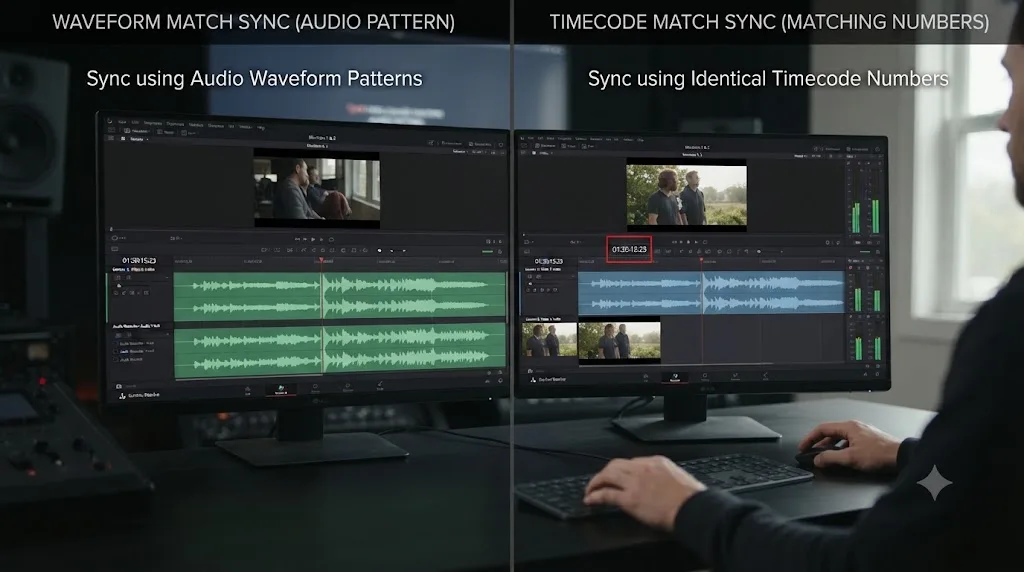Click the app logo in left monitor menu bar
1024x572 pixels.
[110, 121]
